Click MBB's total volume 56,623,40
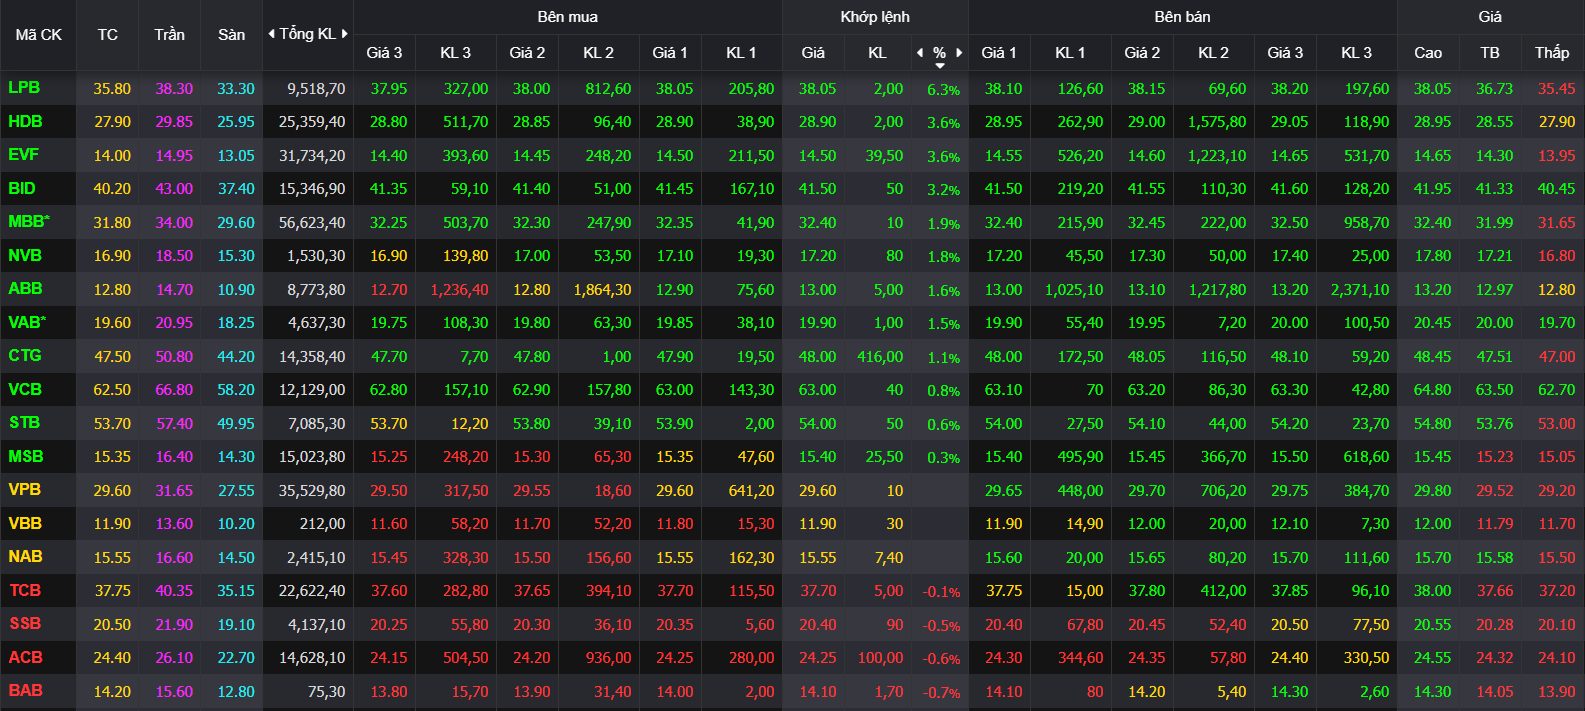1585x711 pixels. tap(312, 223)
